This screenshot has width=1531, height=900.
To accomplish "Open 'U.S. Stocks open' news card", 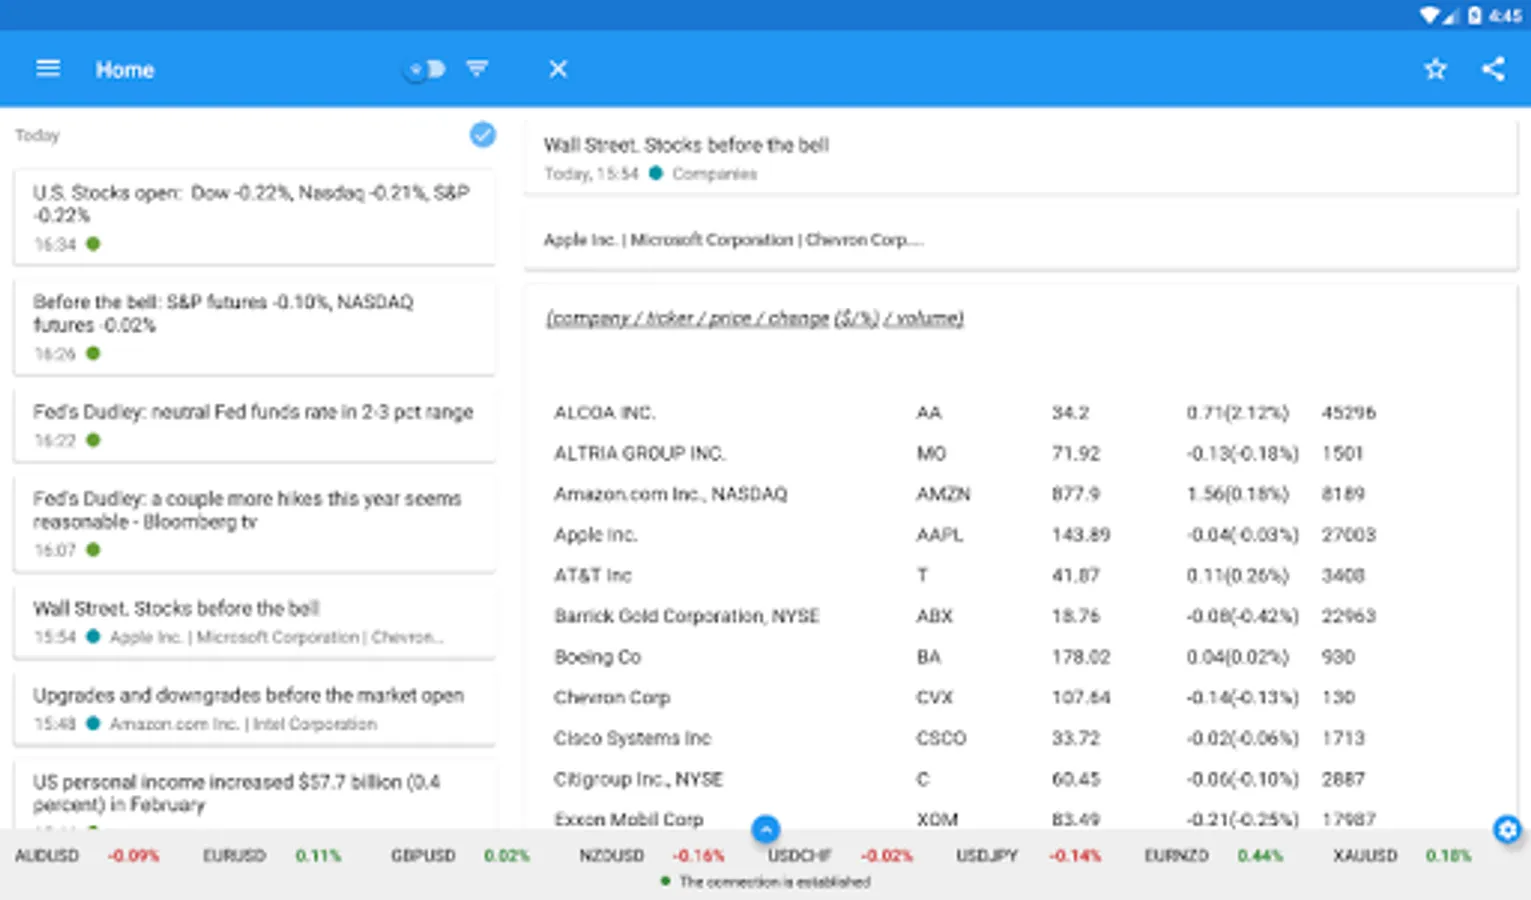I will (x=254, y=217).
